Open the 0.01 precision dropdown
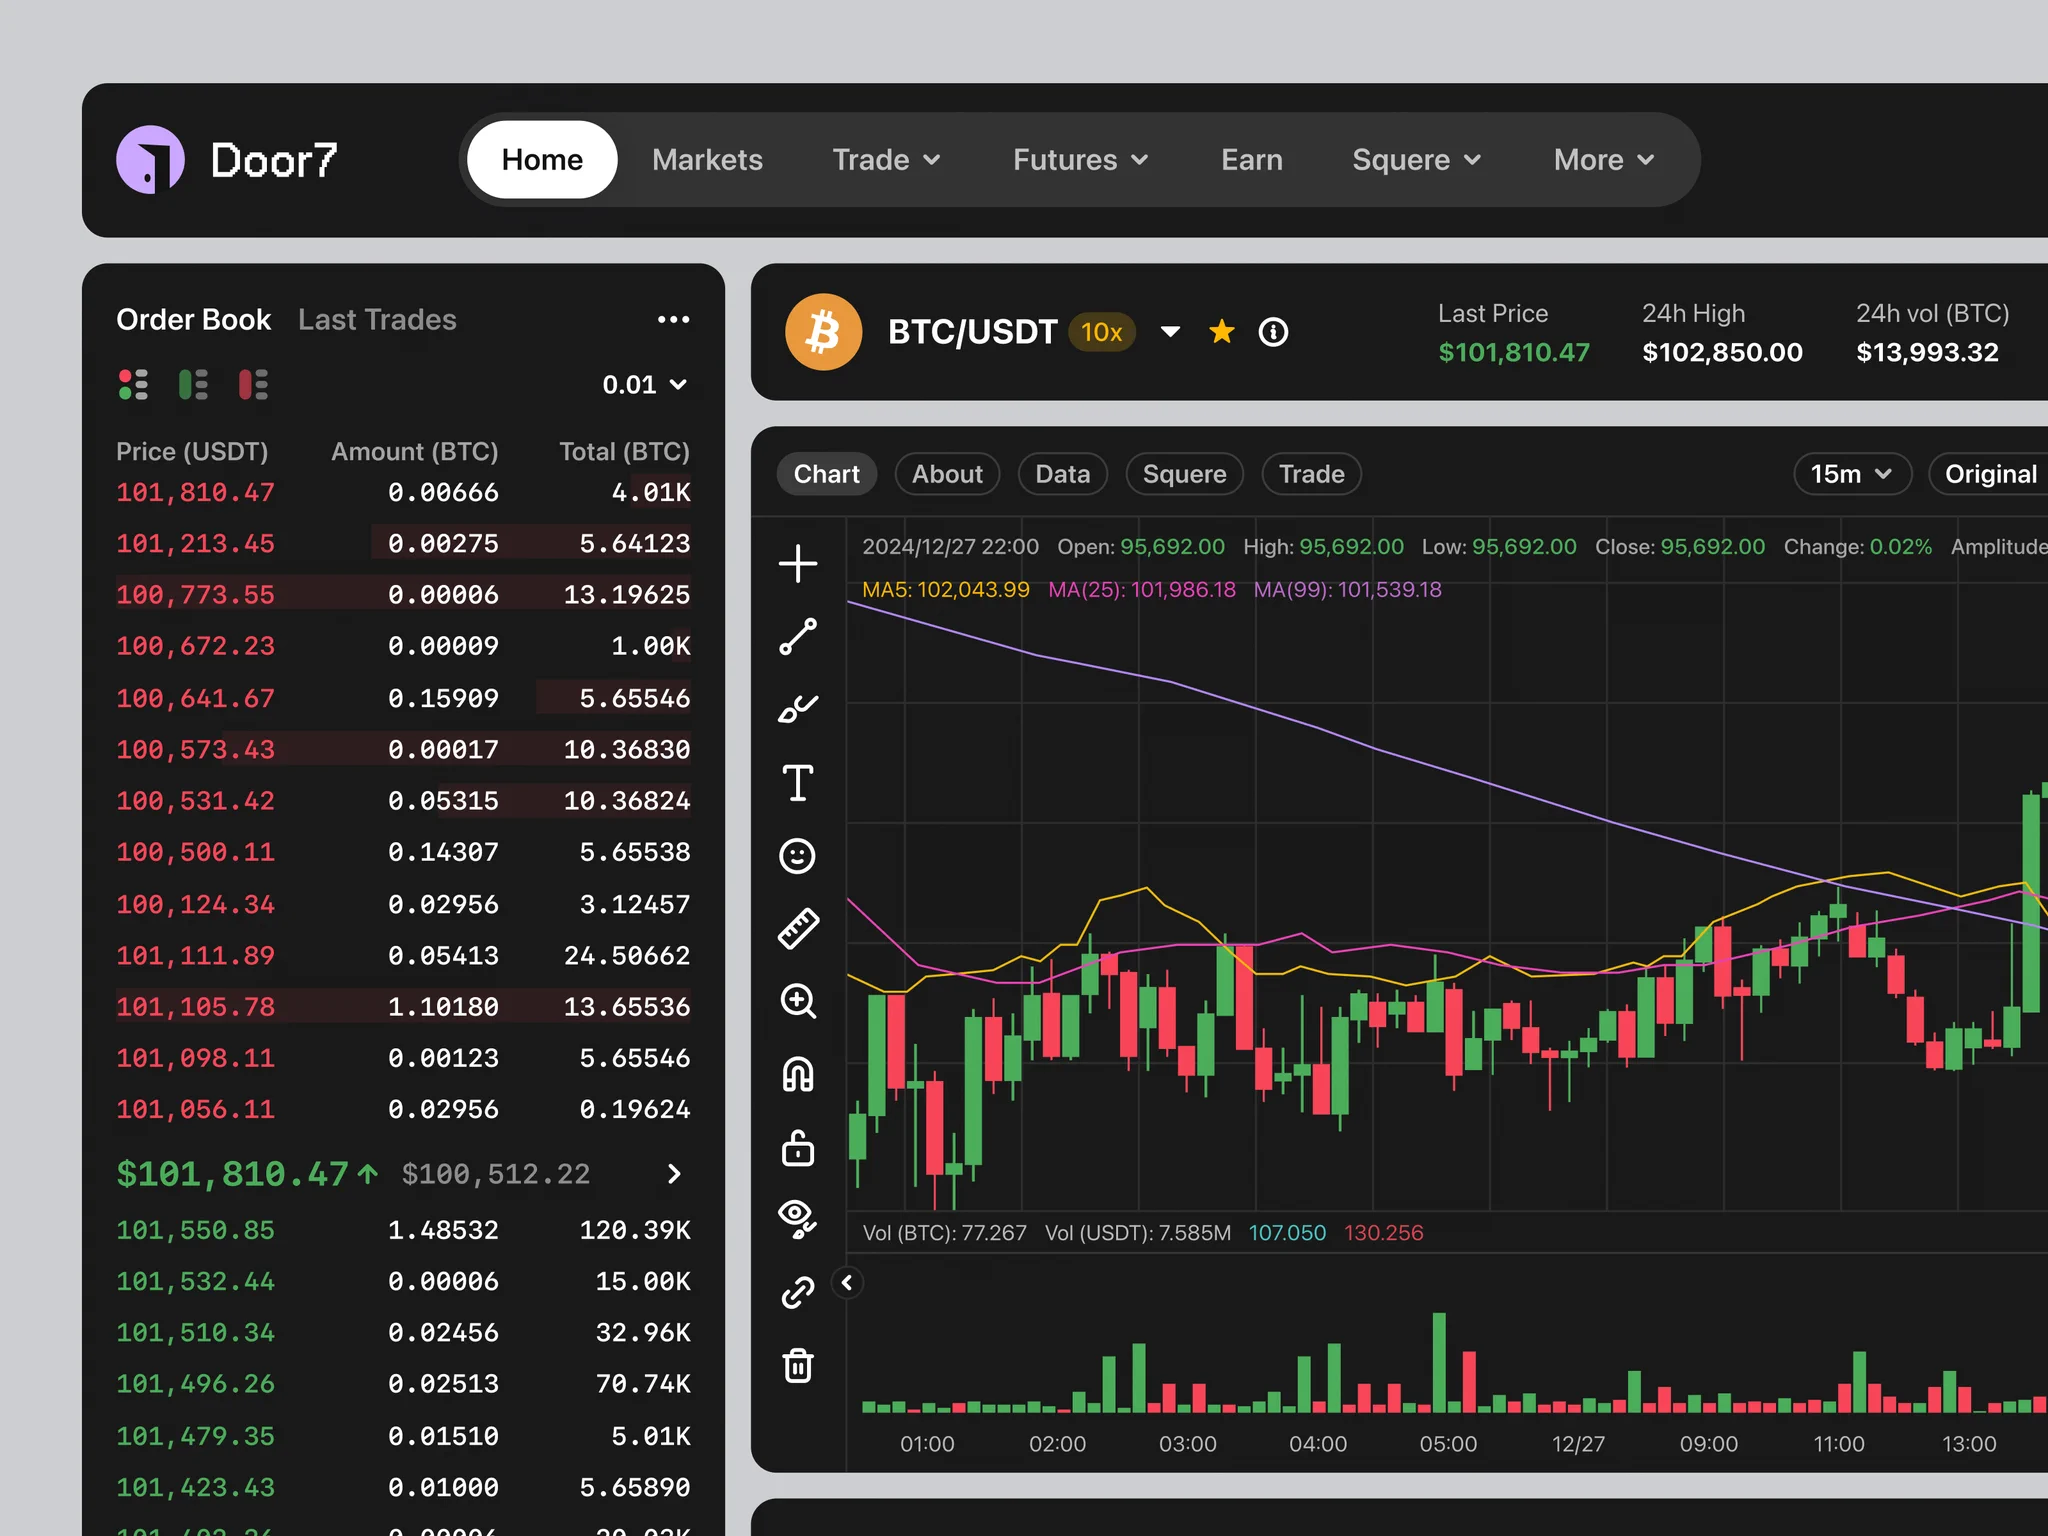Screen dimensions: 2048x1536 (645, 385)
